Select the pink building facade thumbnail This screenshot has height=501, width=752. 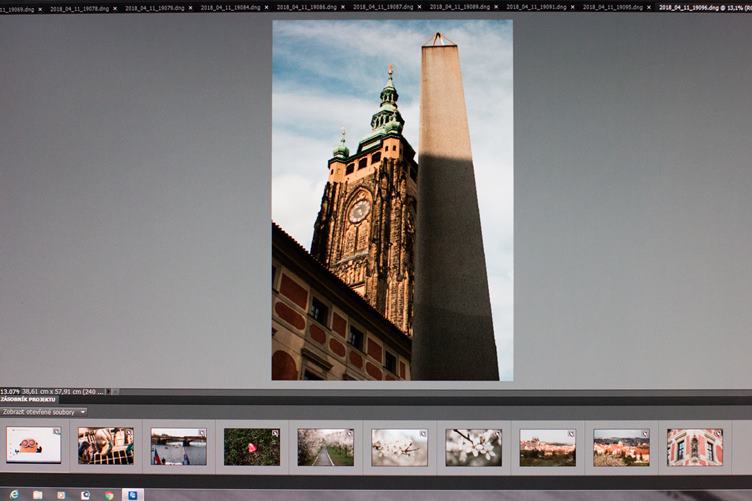(694, 447)
